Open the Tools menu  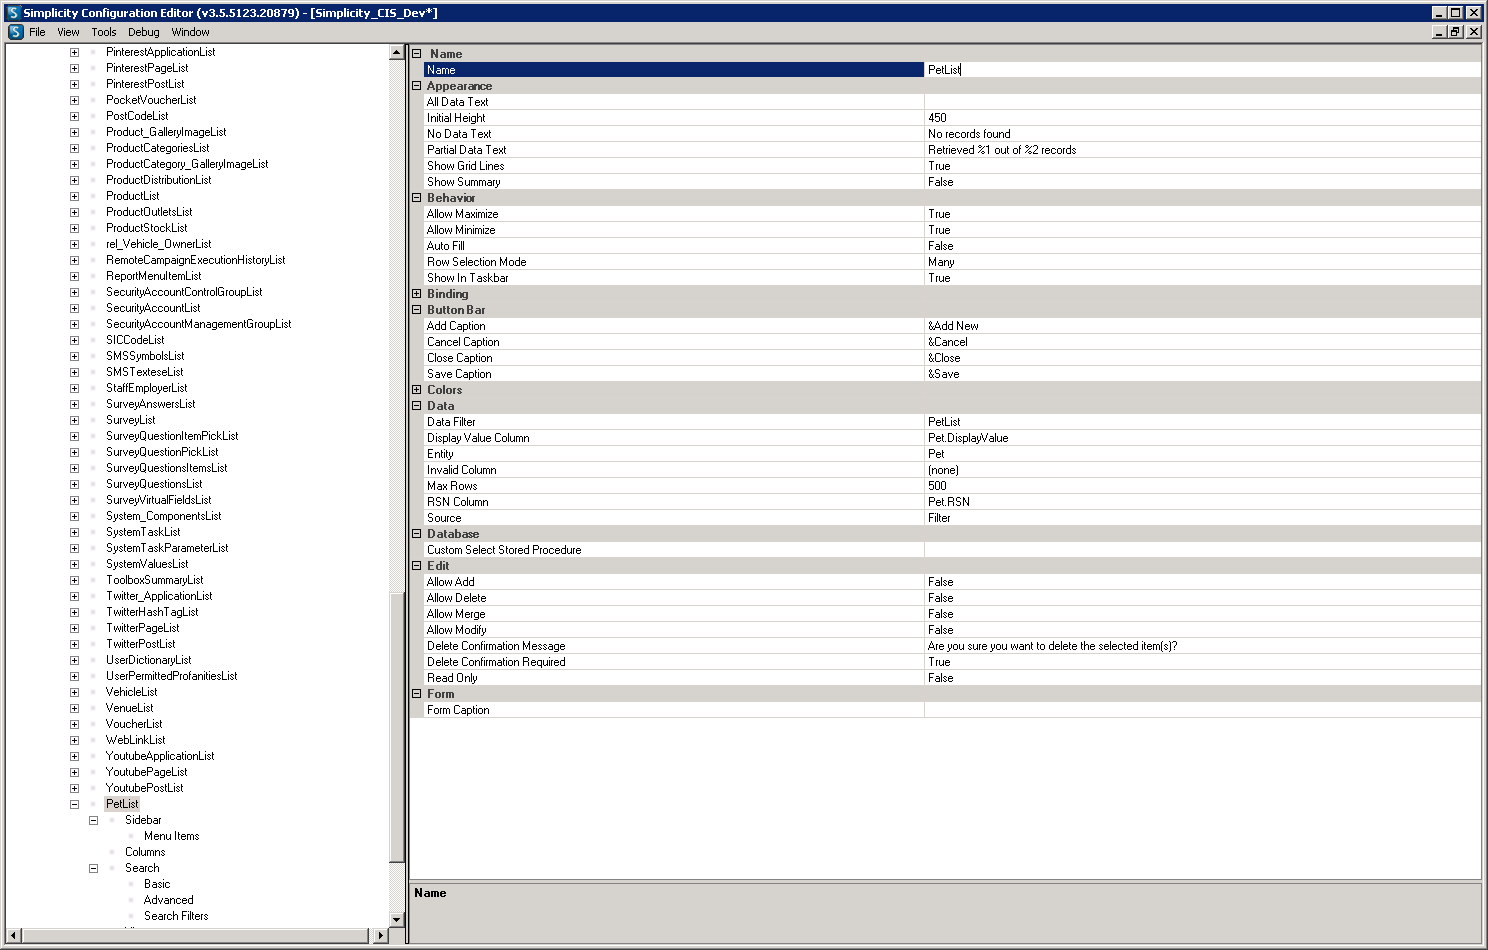(x=104, y=32)
